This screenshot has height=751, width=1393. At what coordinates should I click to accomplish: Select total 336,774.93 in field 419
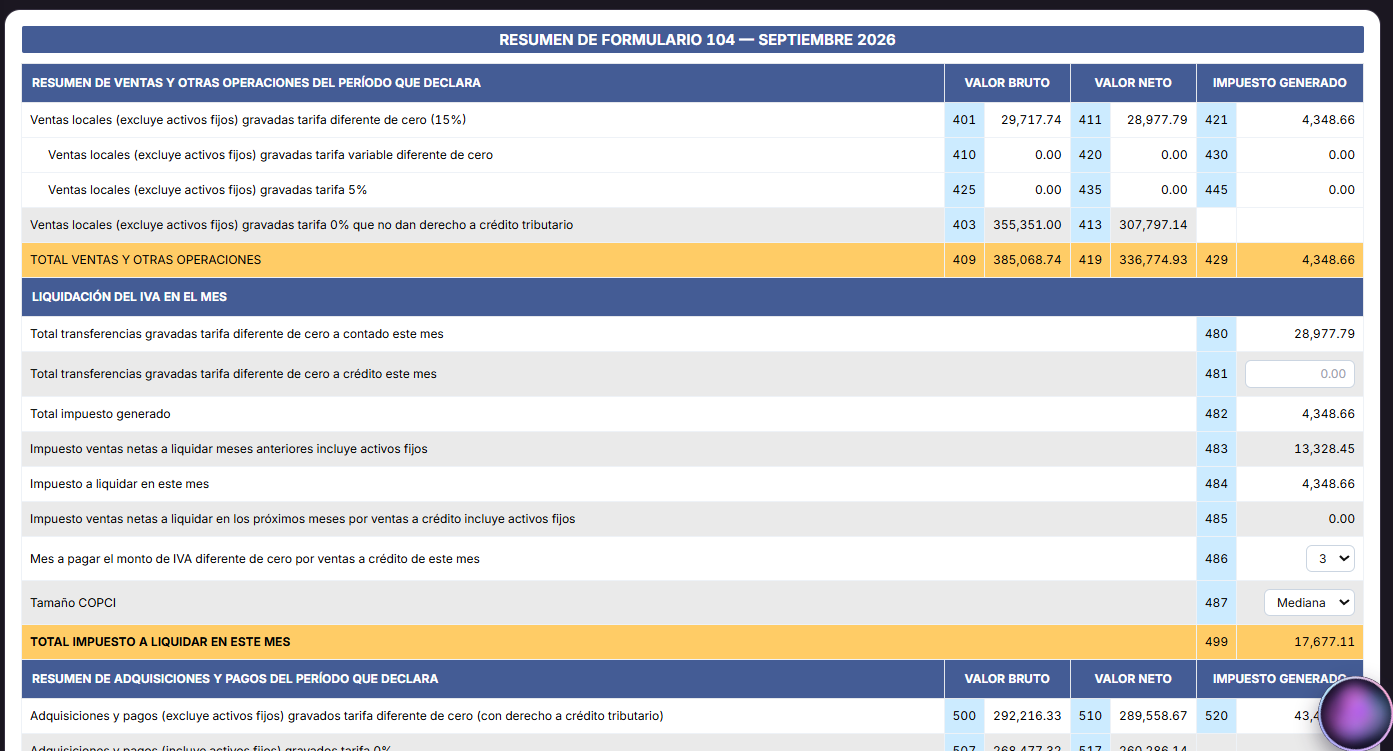point(1153,260)
